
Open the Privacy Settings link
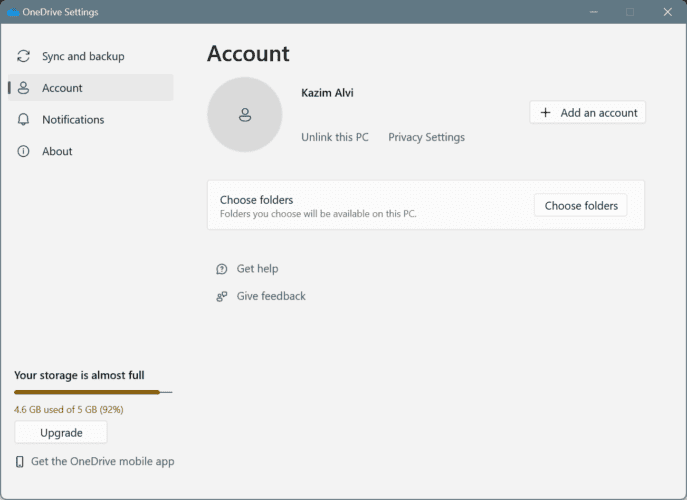[426, 137]
